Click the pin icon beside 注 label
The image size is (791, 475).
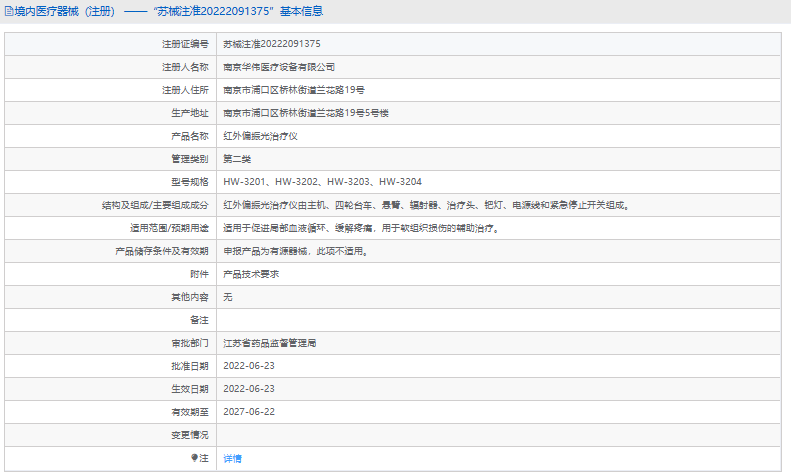tap(194, 457)
